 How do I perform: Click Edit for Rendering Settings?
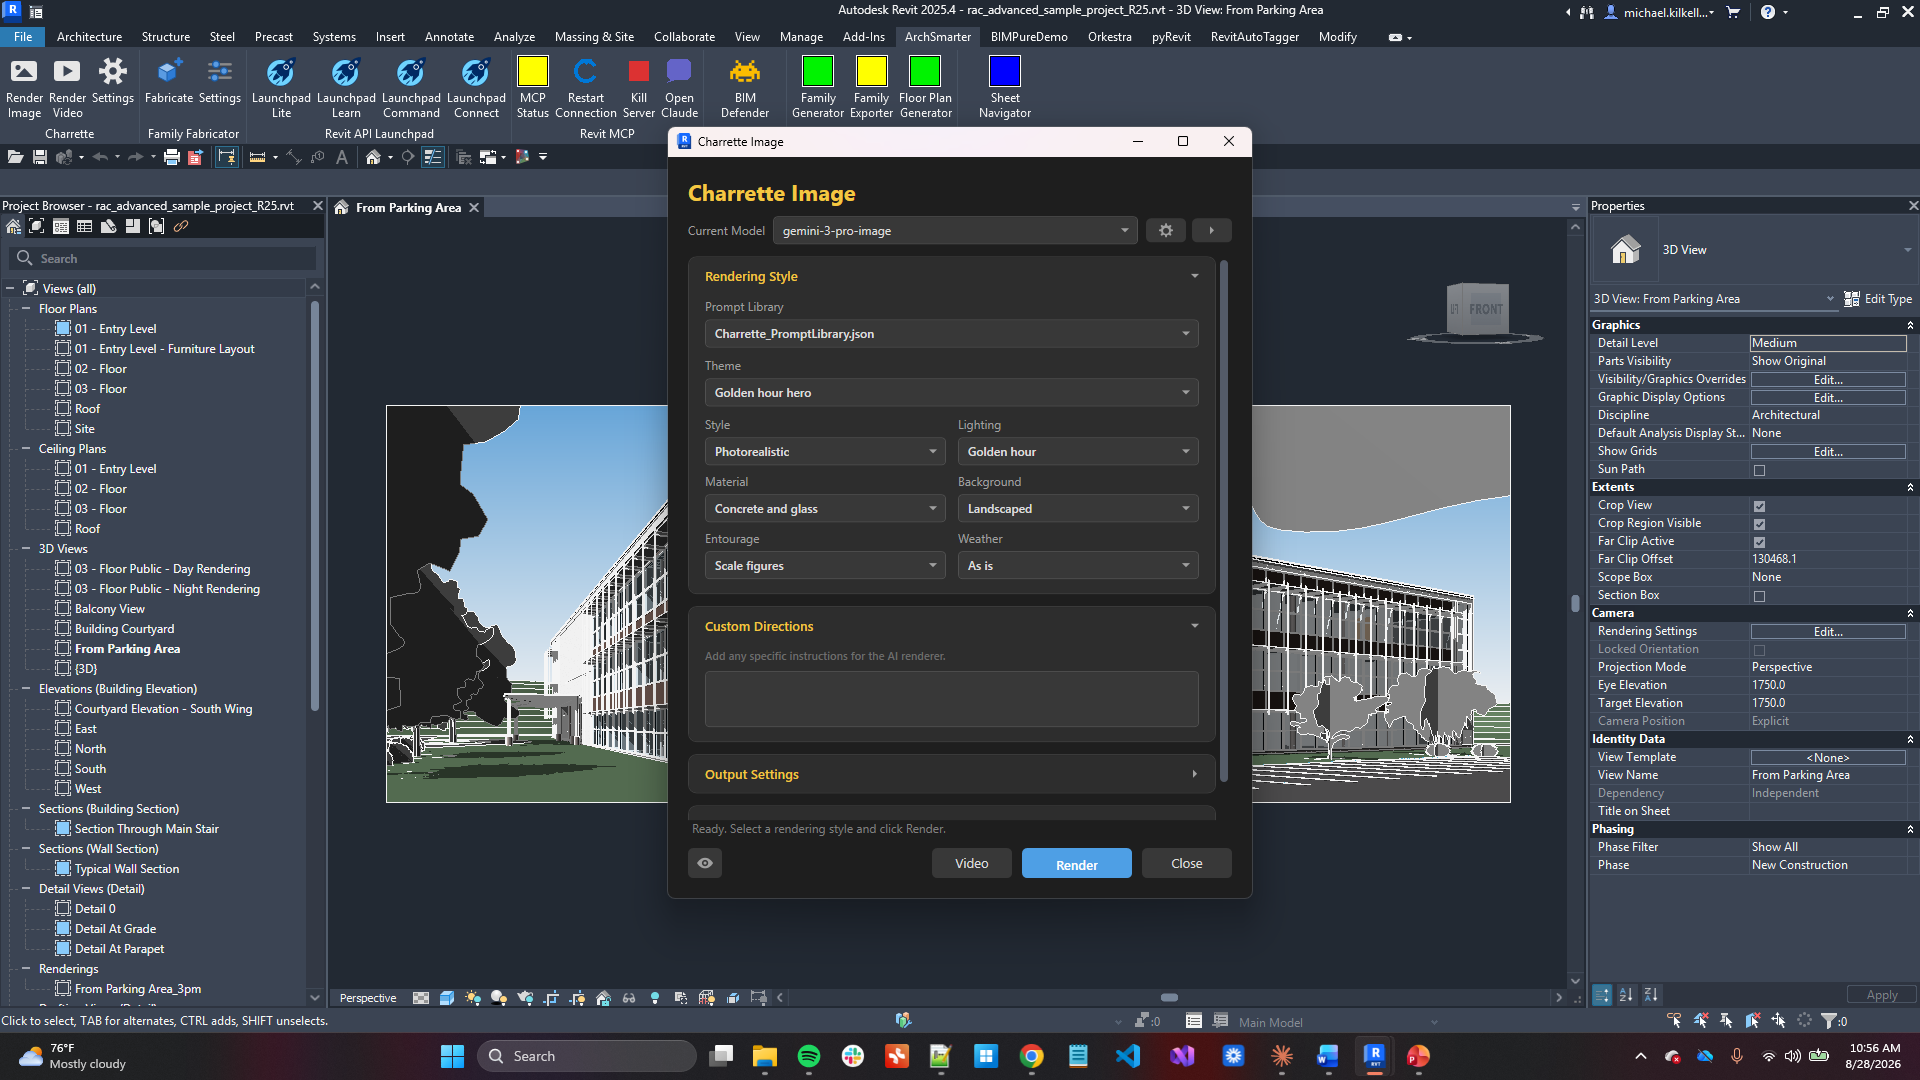[x=1828, y=632]
